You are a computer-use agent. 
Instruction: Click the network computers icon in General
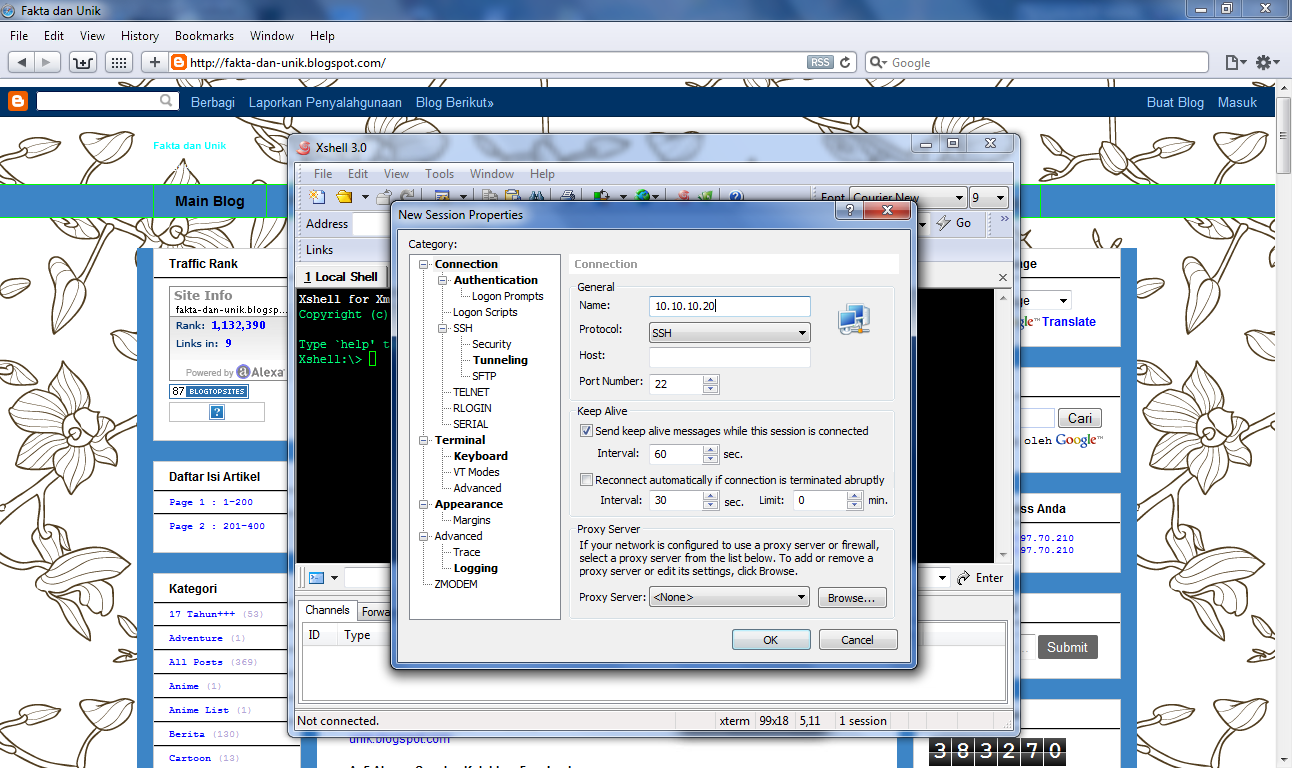tap(854, 320)
